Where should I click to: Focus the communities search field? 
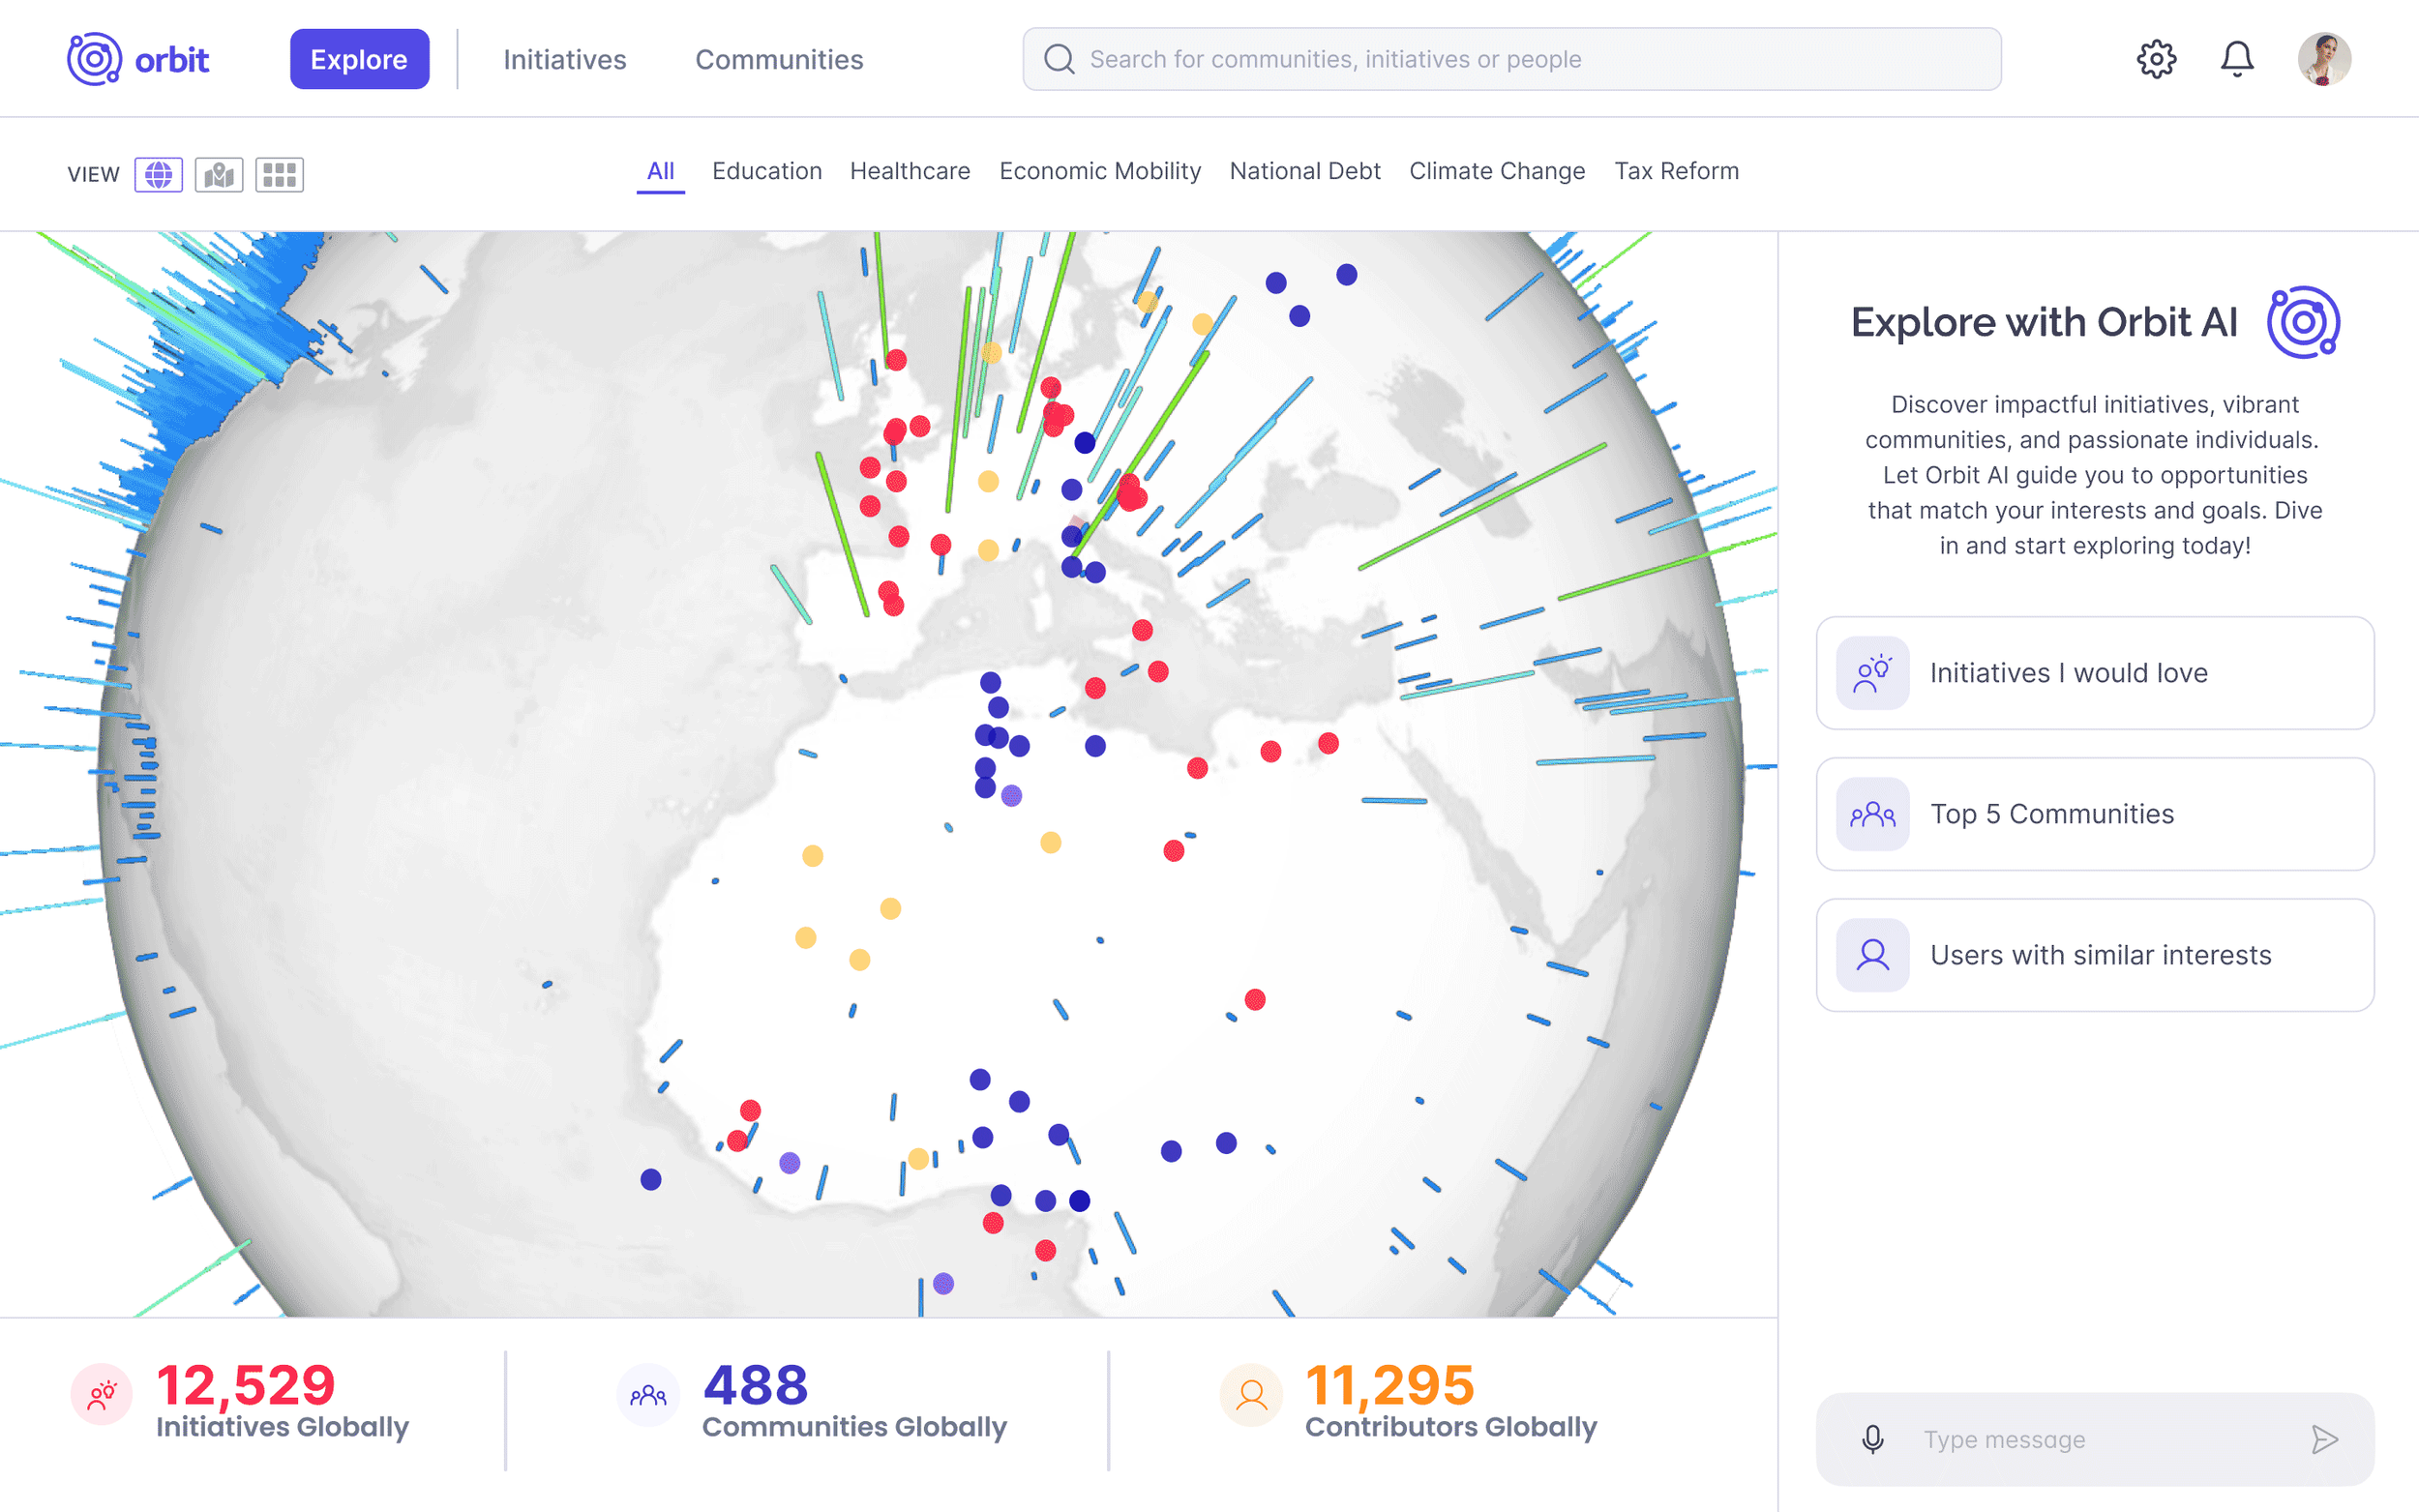pos(1510,59)
